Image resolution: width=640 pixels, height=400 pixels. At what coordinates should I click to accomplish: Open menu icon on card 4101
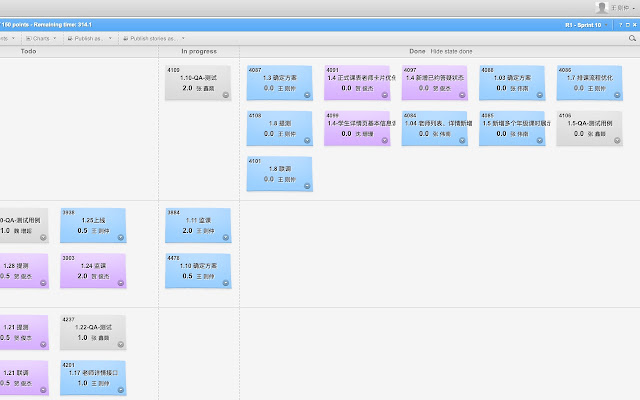pyautogui.click(x=306, y=186)
